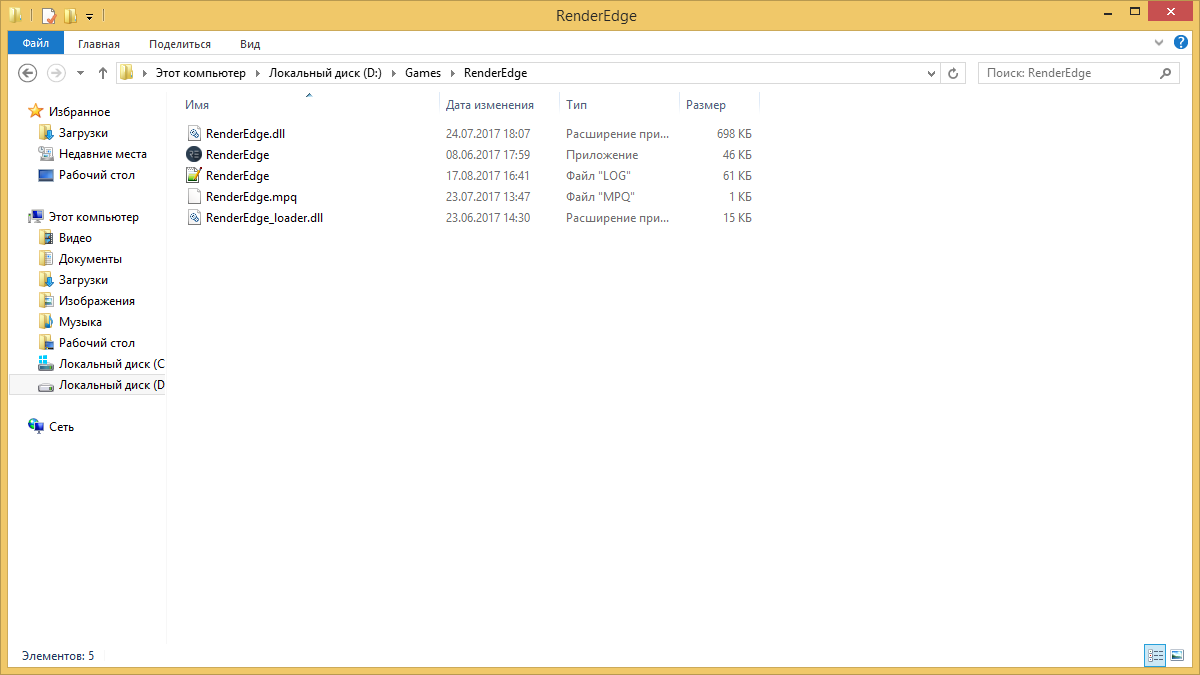Select the RenderEdge LOG file icon

pos(194,175)
